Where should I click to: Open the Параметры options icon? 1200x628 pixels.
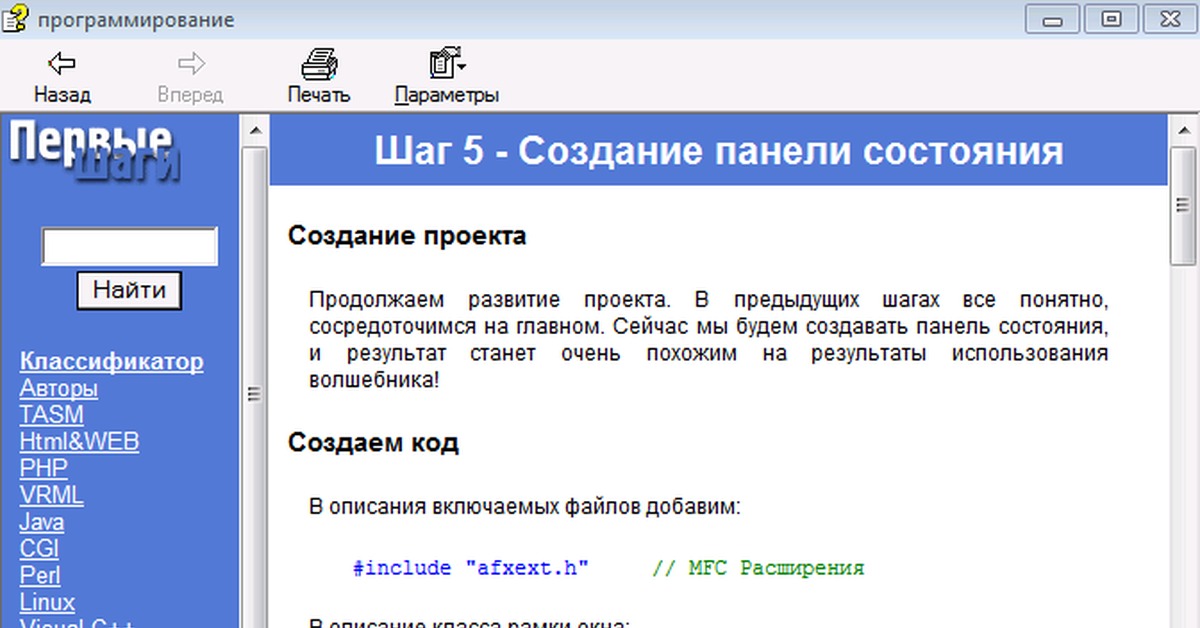[x=446, y=65]
